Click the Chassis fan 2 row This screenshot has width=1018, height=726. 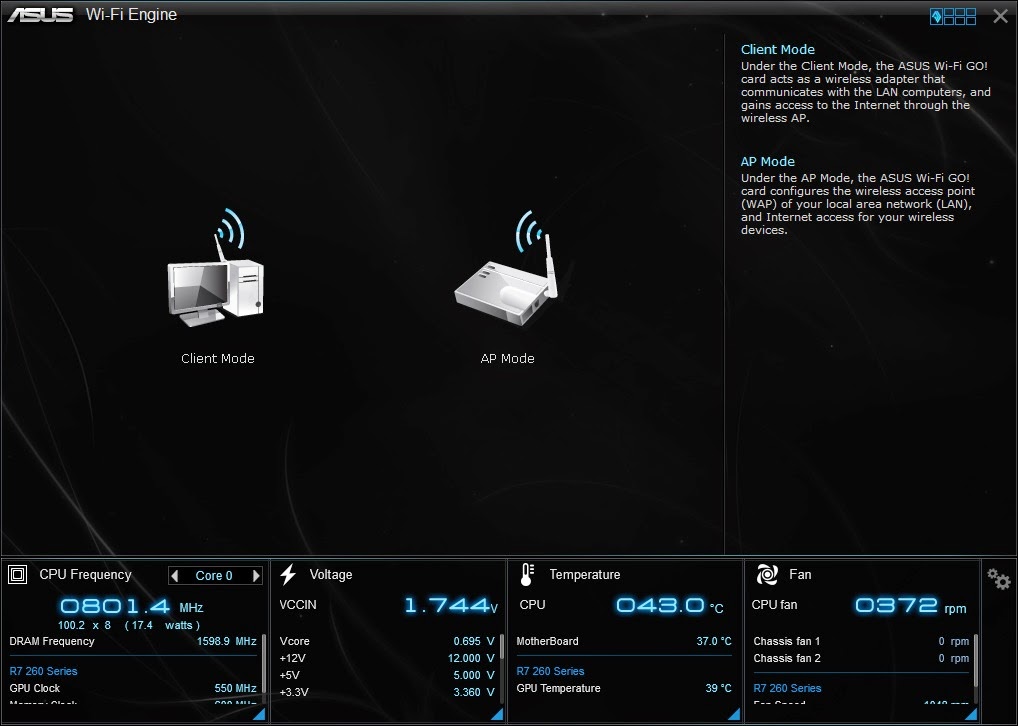861,658
